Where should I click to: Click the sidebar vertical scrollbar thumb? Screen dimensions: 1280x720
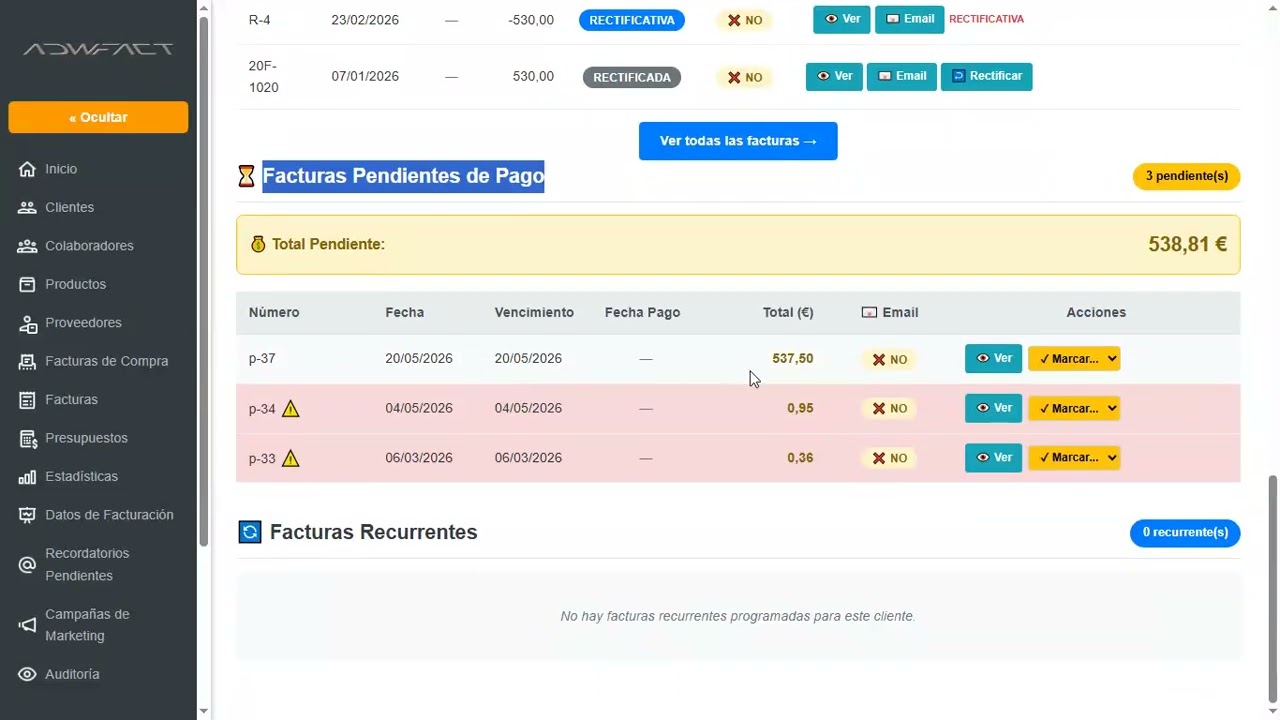204,283
